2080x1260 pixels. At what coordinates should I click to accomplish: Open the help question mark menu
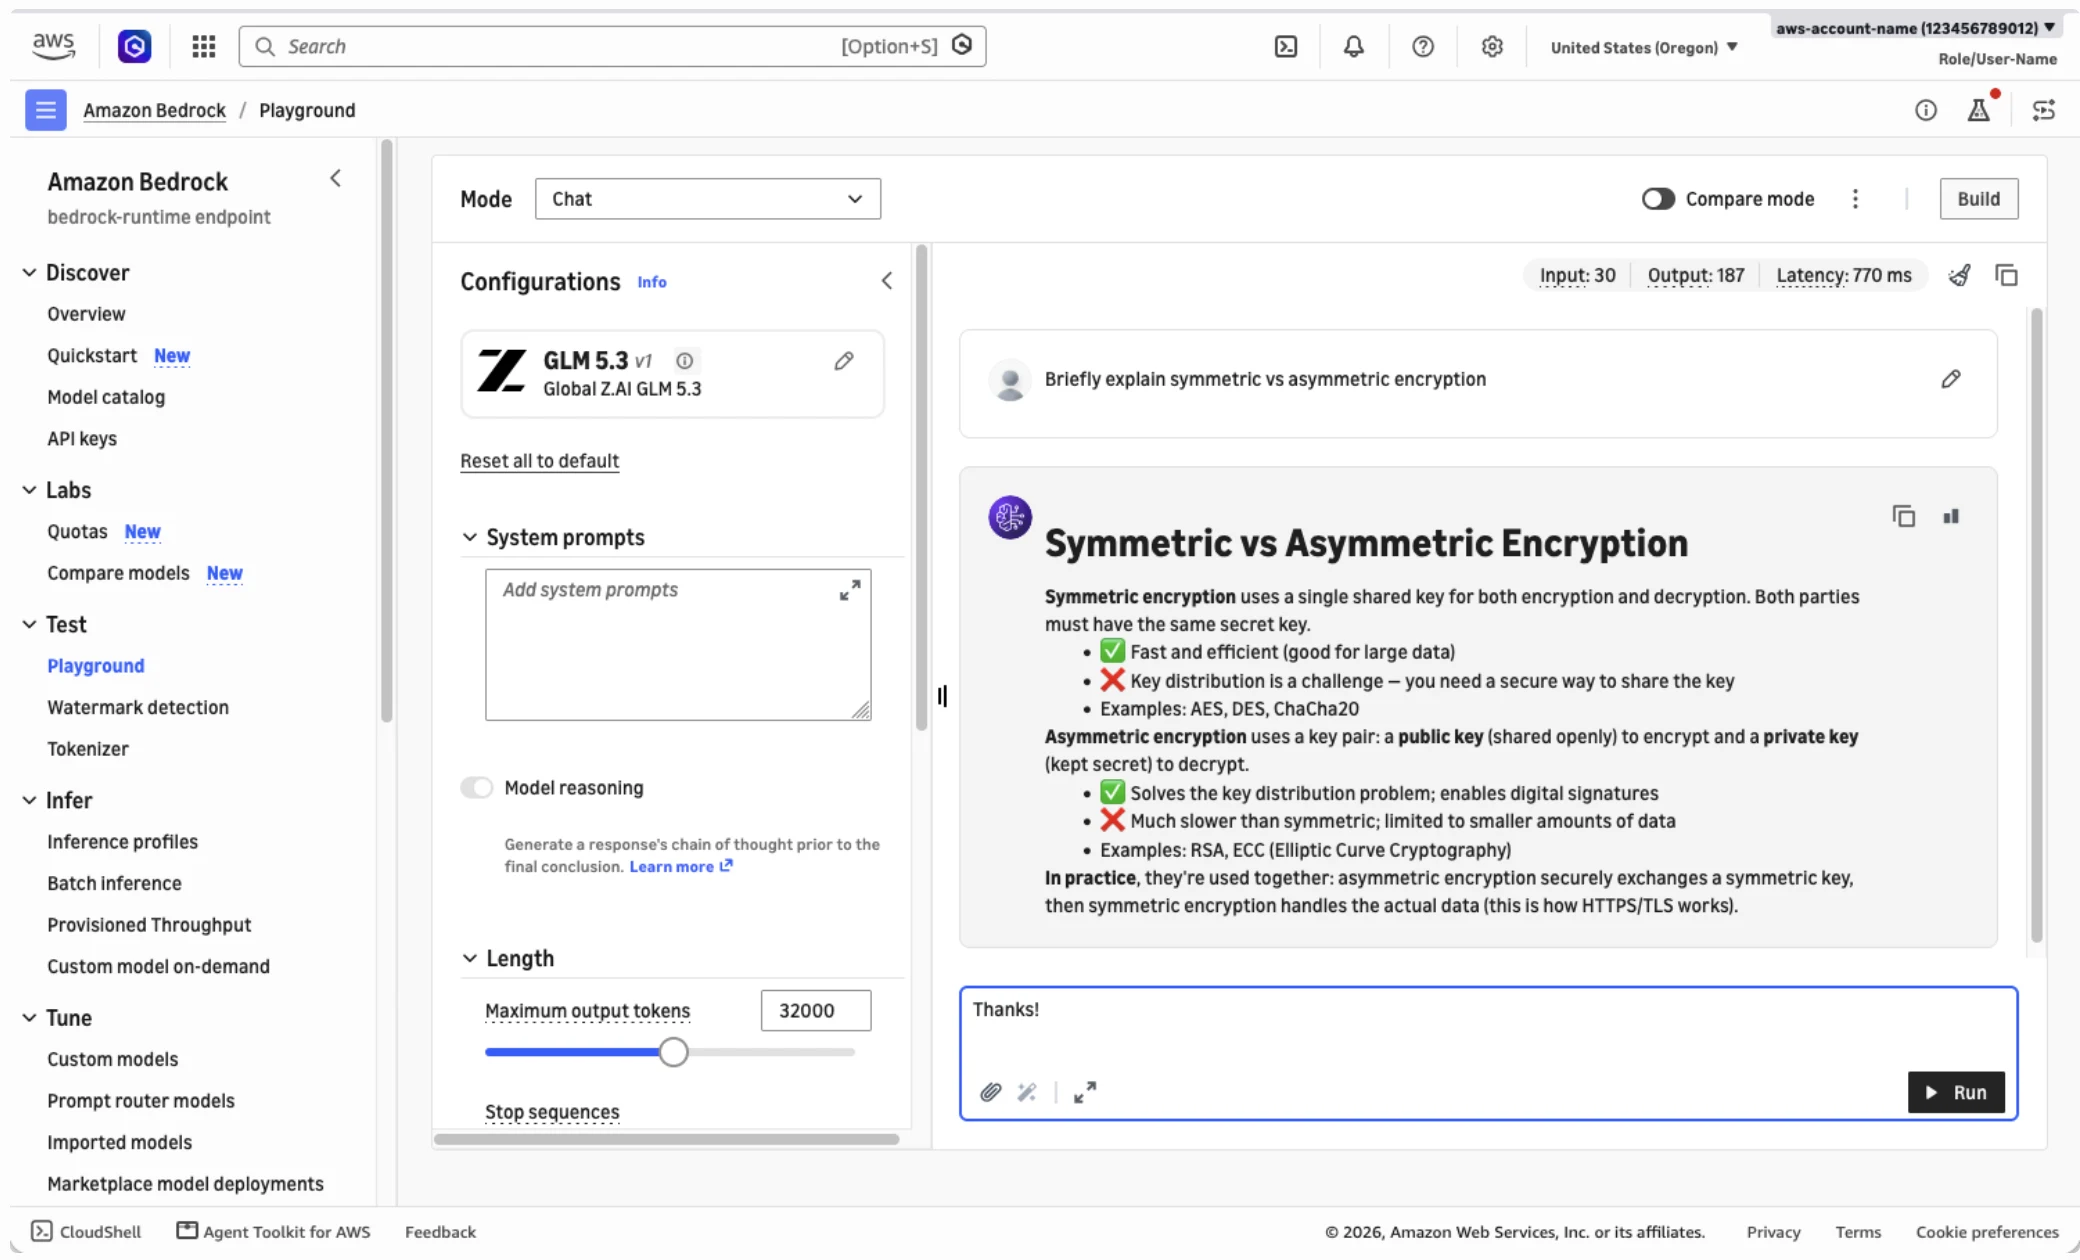point(1423,47)
